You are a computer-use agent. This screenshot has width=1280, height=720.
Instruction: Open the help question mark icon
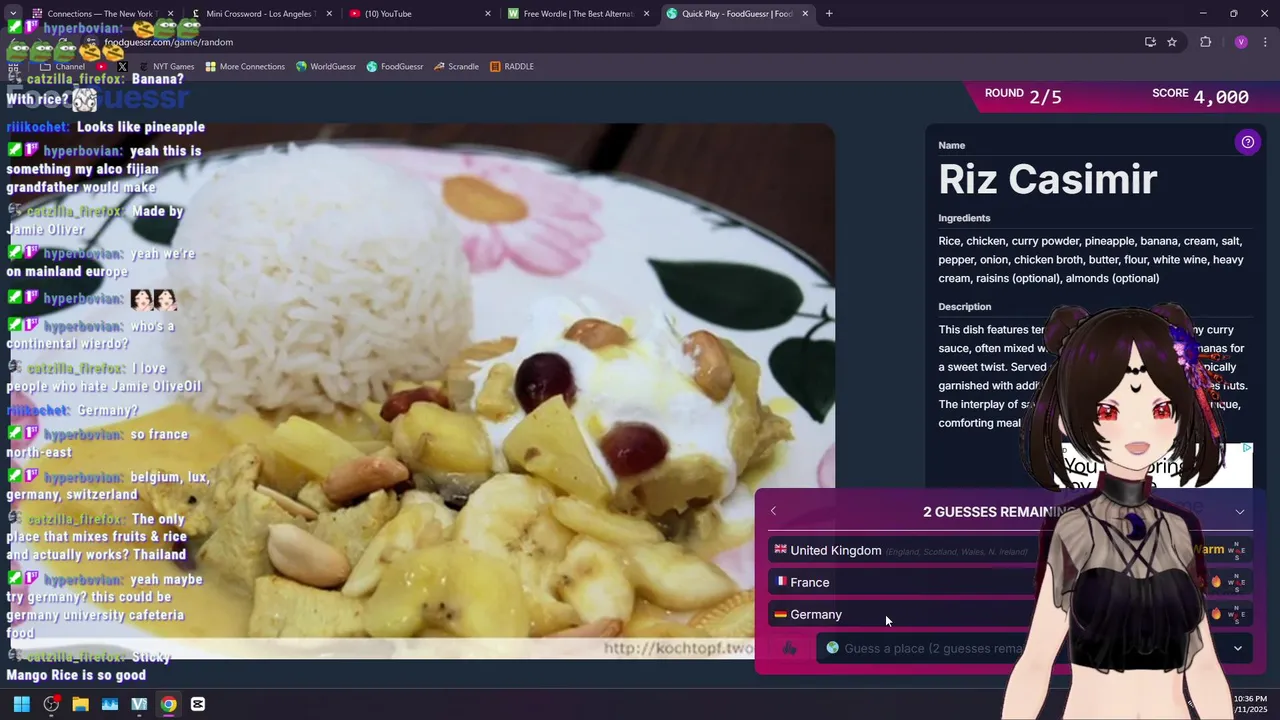point(1247,142)
